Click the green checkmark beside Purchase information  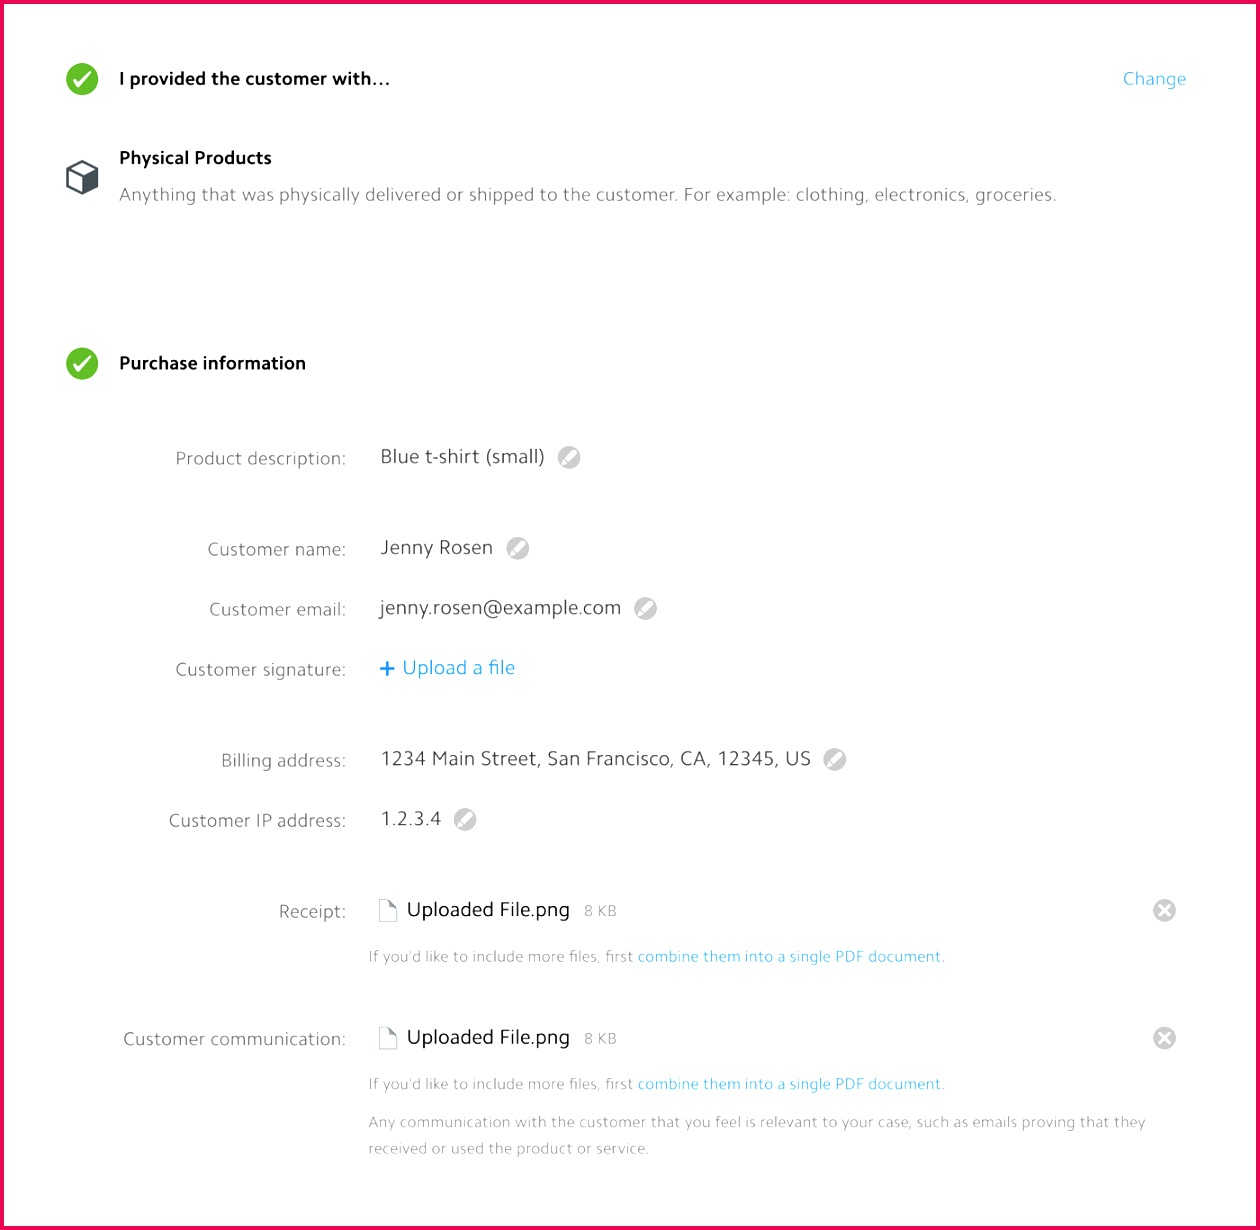82,364
